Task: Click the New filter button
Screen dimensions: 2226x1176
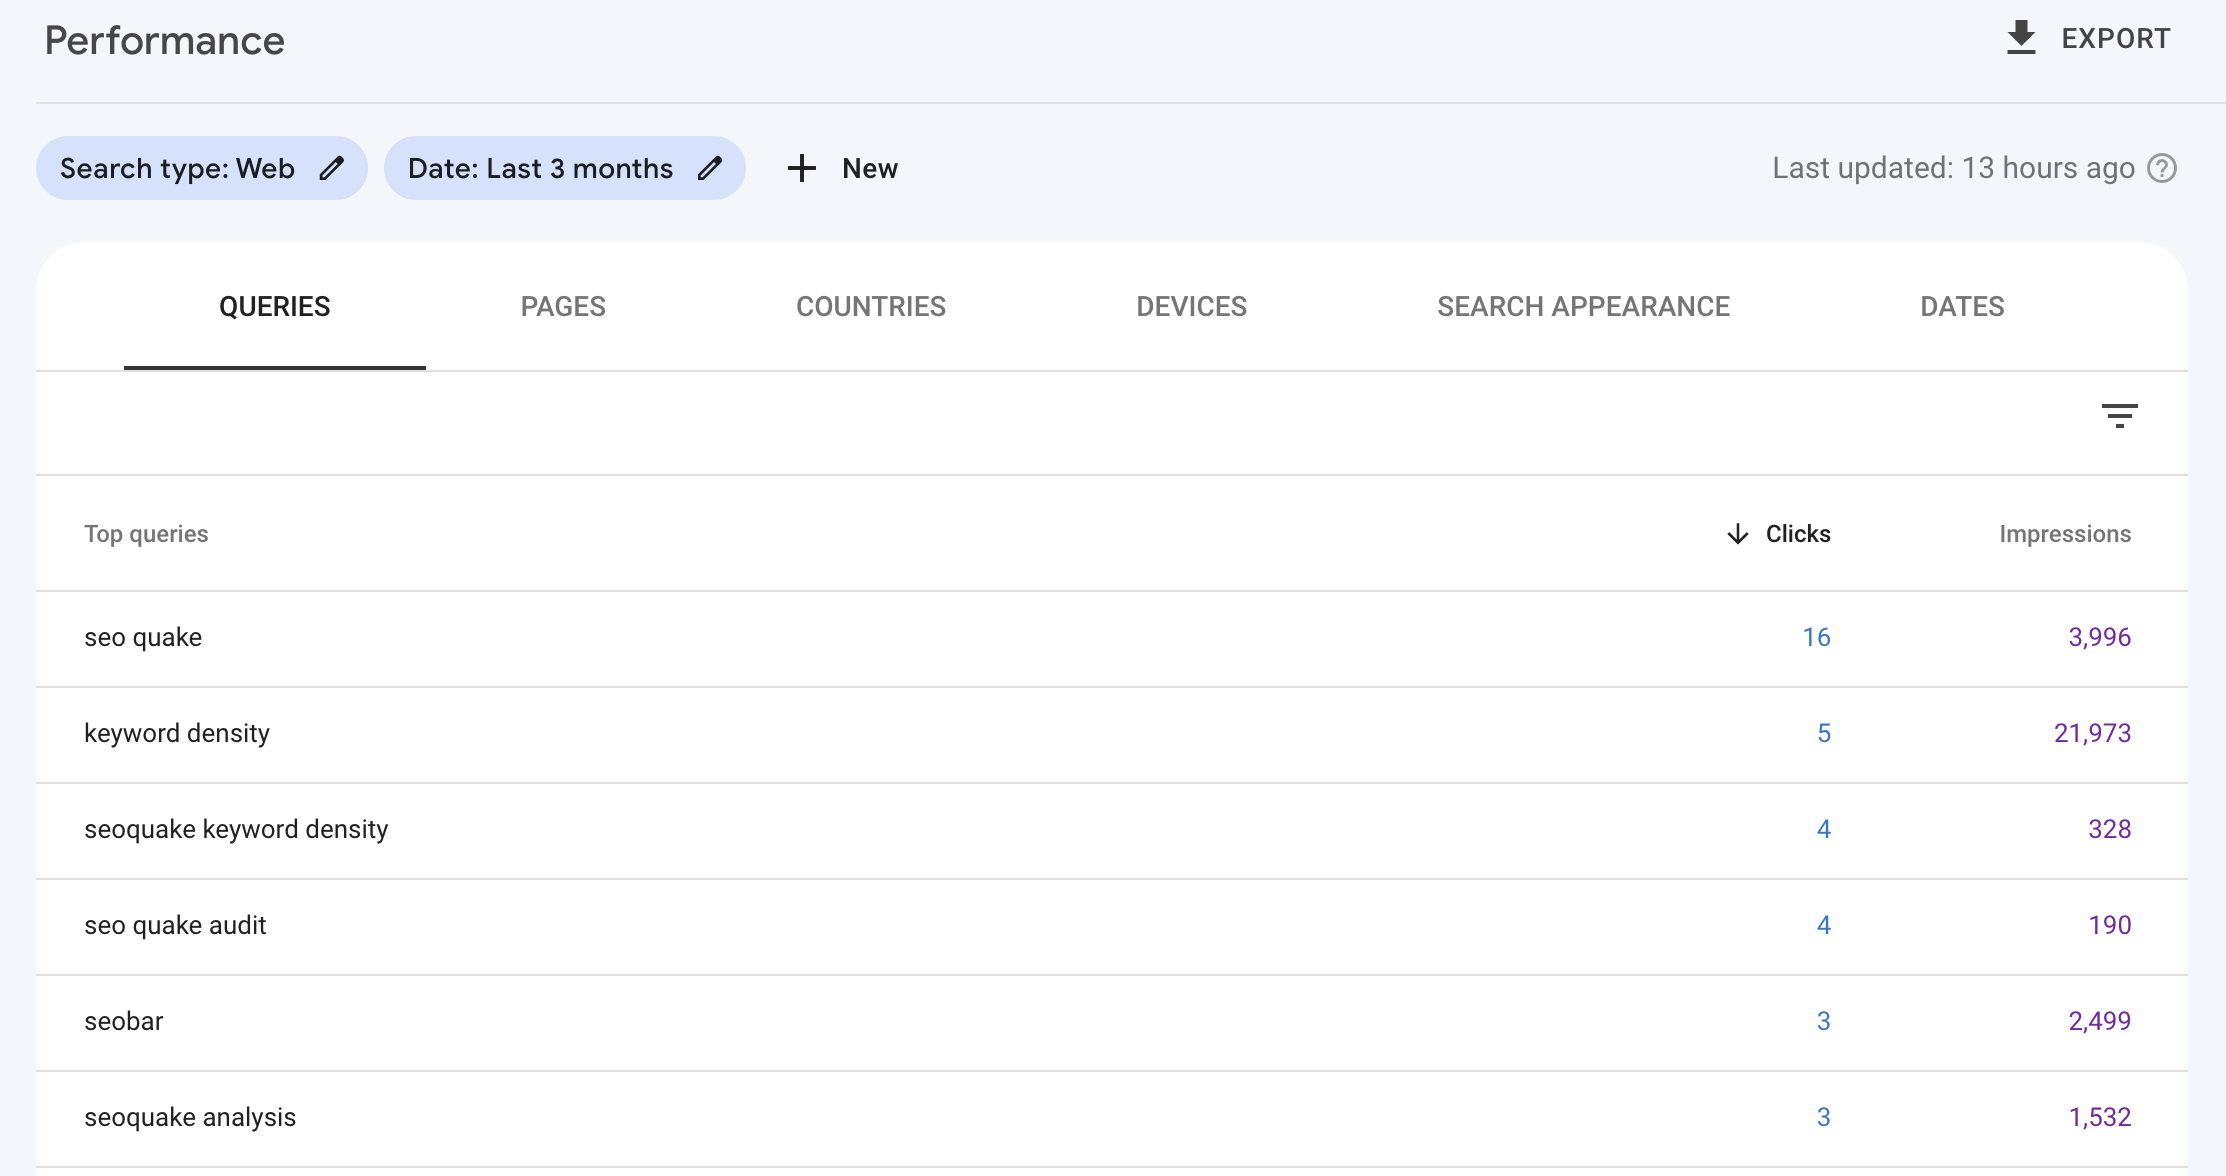Action: coord(869,168)
